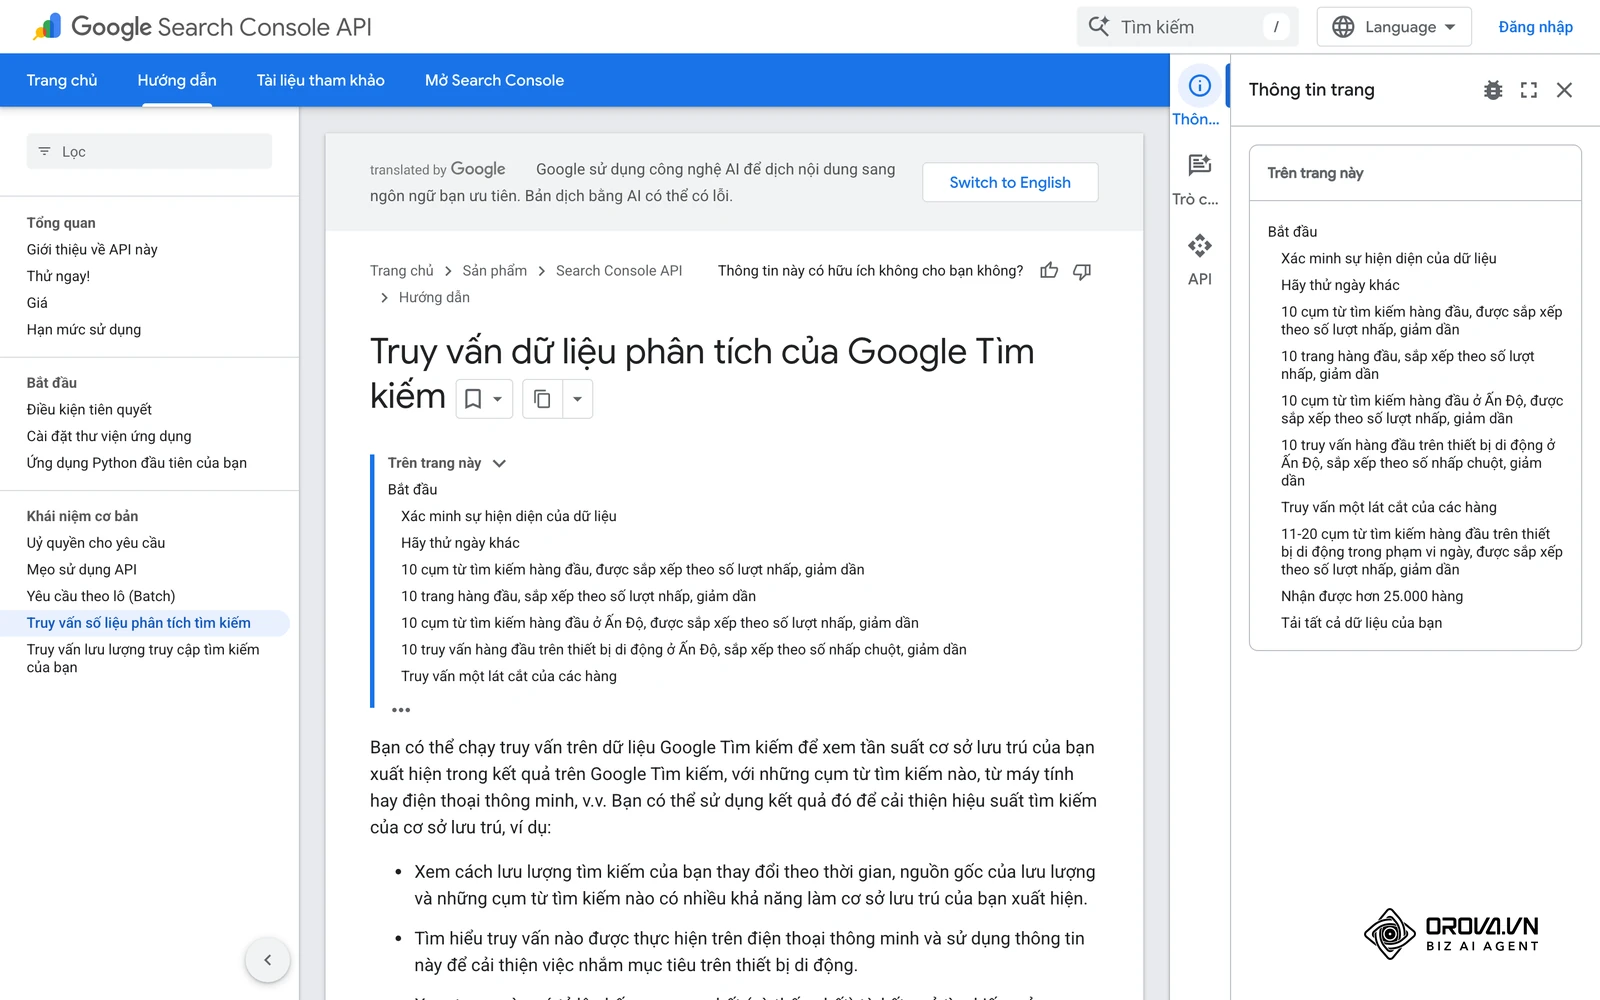Click the thumbs up helpful icon
Image resolution: width=1600 pixels, height=1000 pixels.
pyautogui.click(x=1049, y=270)
